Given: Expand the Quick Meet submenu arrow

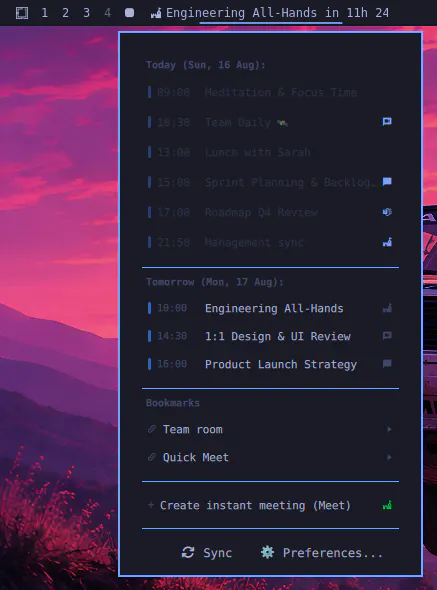Looking at the screenshot, I should pyautogui.click(x=389, y=457).
